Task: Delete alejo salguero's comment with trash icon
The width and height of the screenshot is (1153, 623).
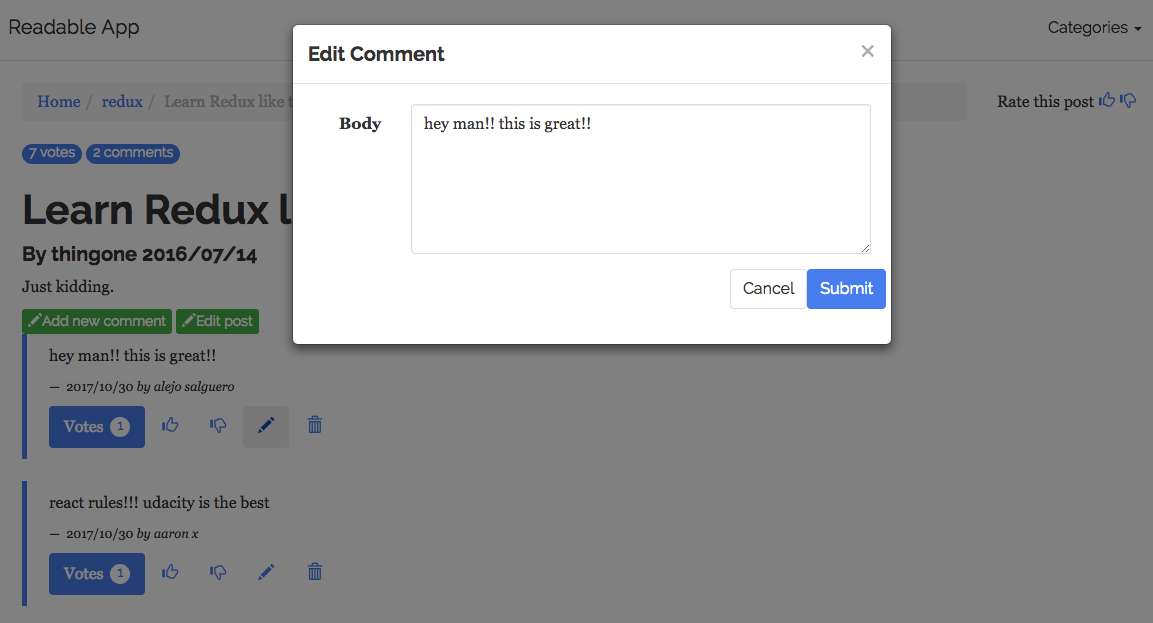Action: tap(315, 425)
